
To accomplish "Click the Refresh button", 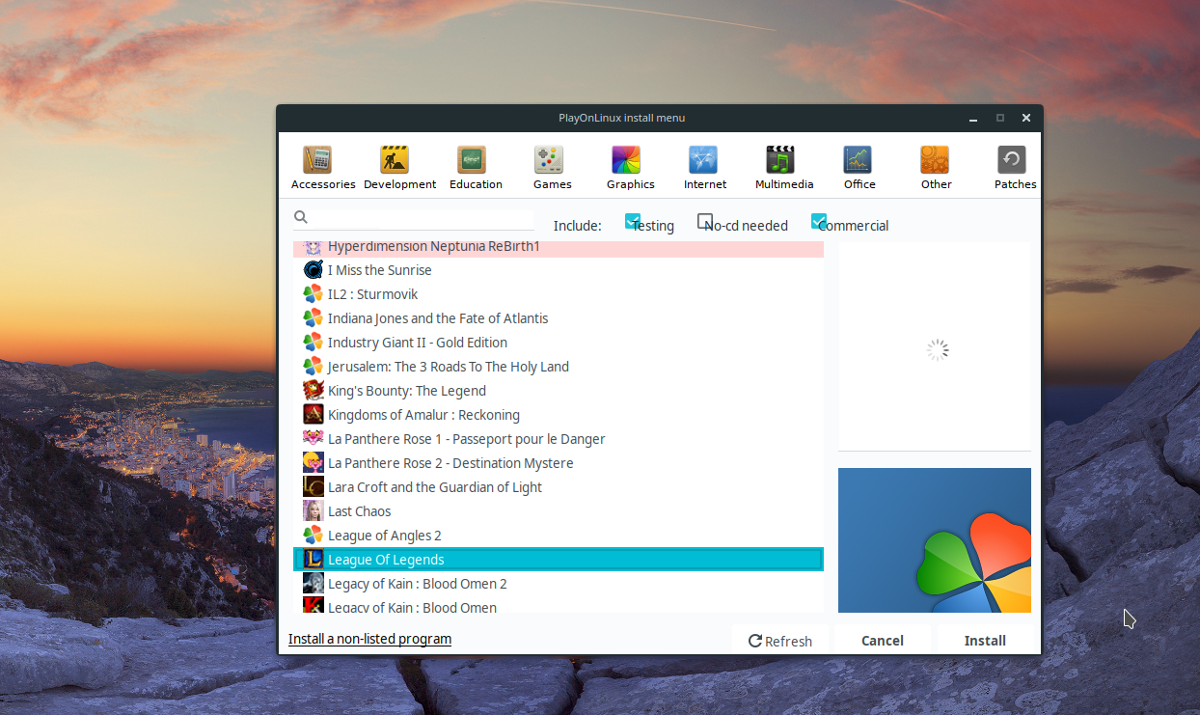I will (x=780, y=641).
